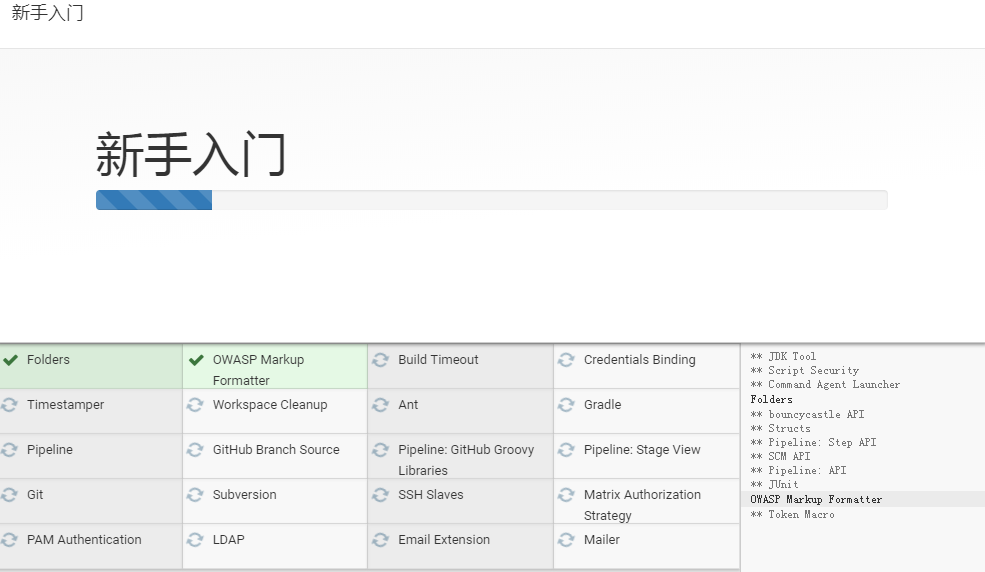Select the Folders plugin label

click(x=48, y=360)
